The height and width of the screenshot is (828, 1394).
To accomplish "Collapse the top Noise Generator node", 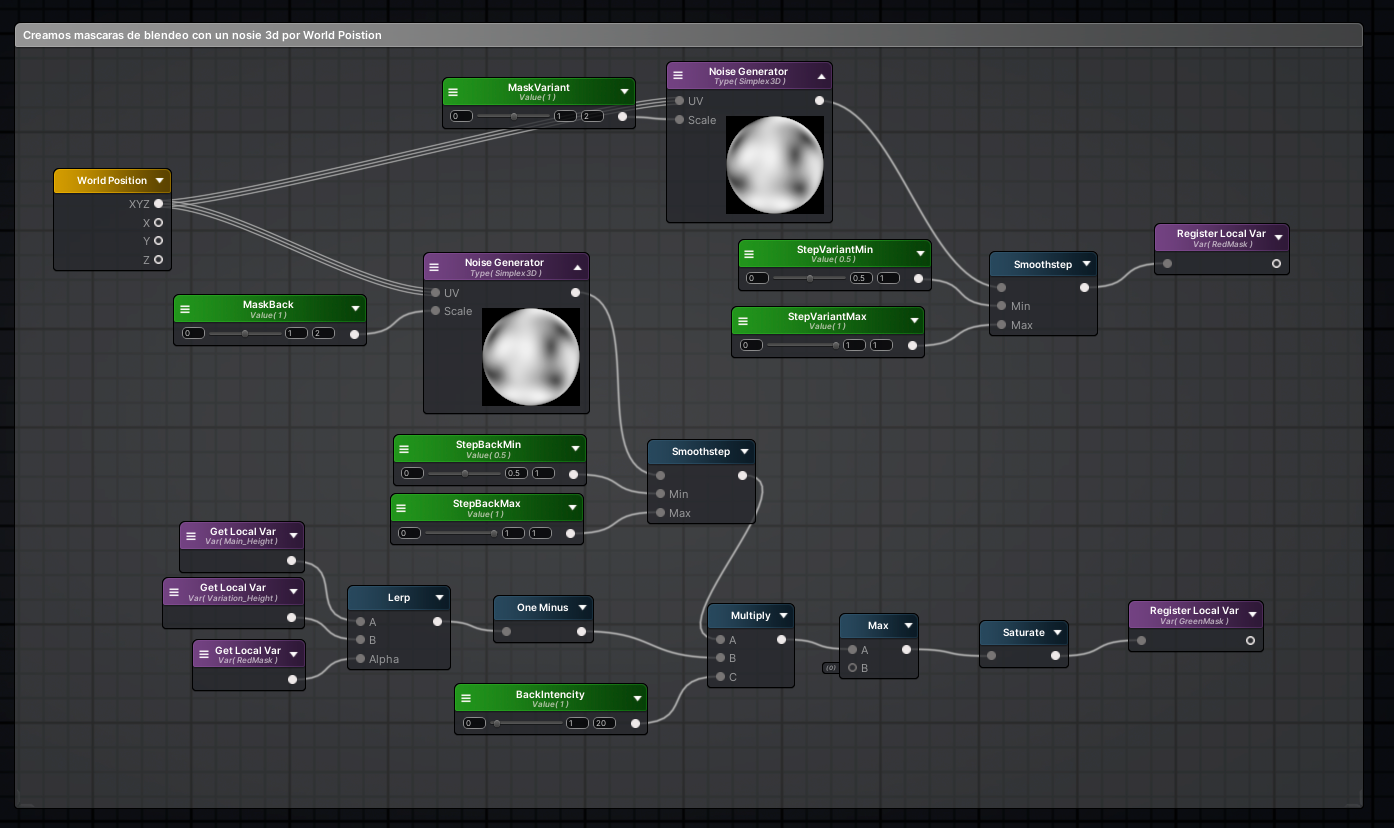I will [x=823, y=75].
